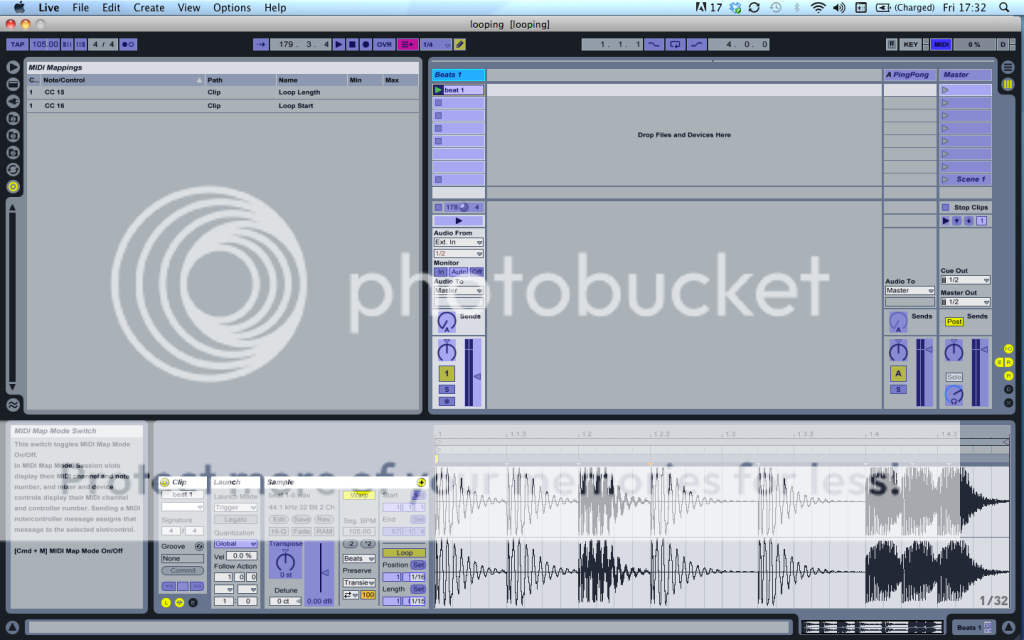Click the Groove Commit button
1024x640 pixels.
pyautogui.click(x=183, y=571)
